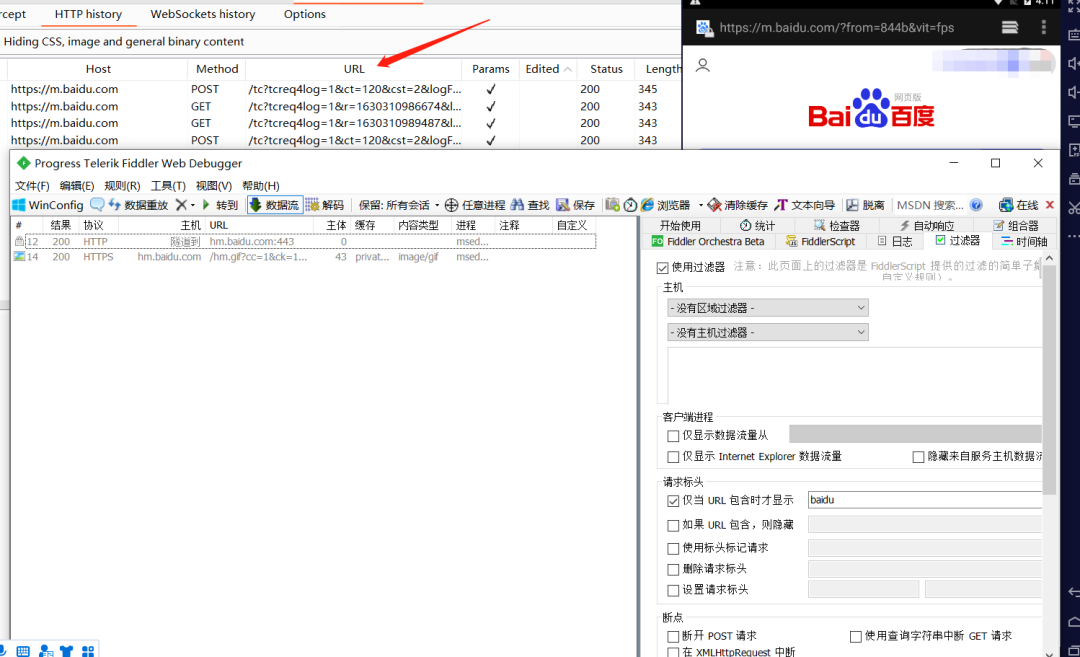This screenshot has height=657, width=1080.
Task: Click the MSDN 搜索 search box
Action: [930, 205]
